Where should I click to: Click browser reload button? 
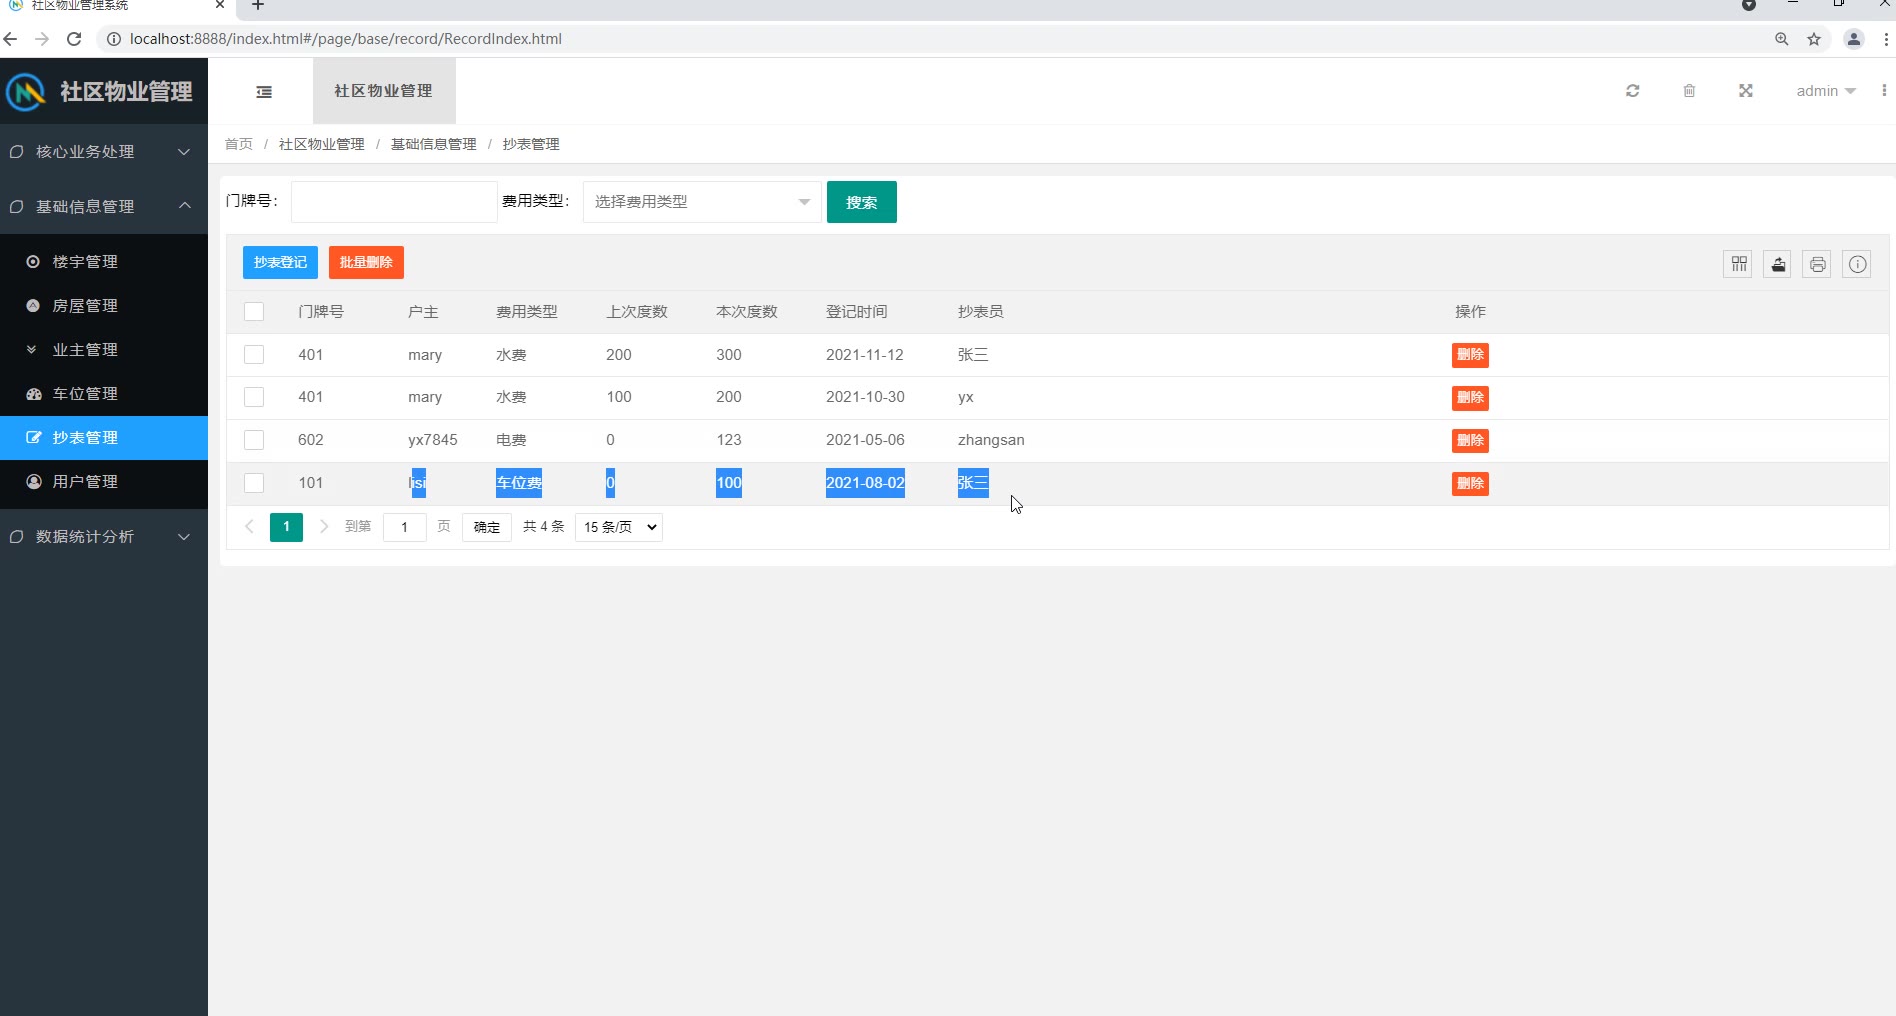pyautogui.click(x=73, y=39)
